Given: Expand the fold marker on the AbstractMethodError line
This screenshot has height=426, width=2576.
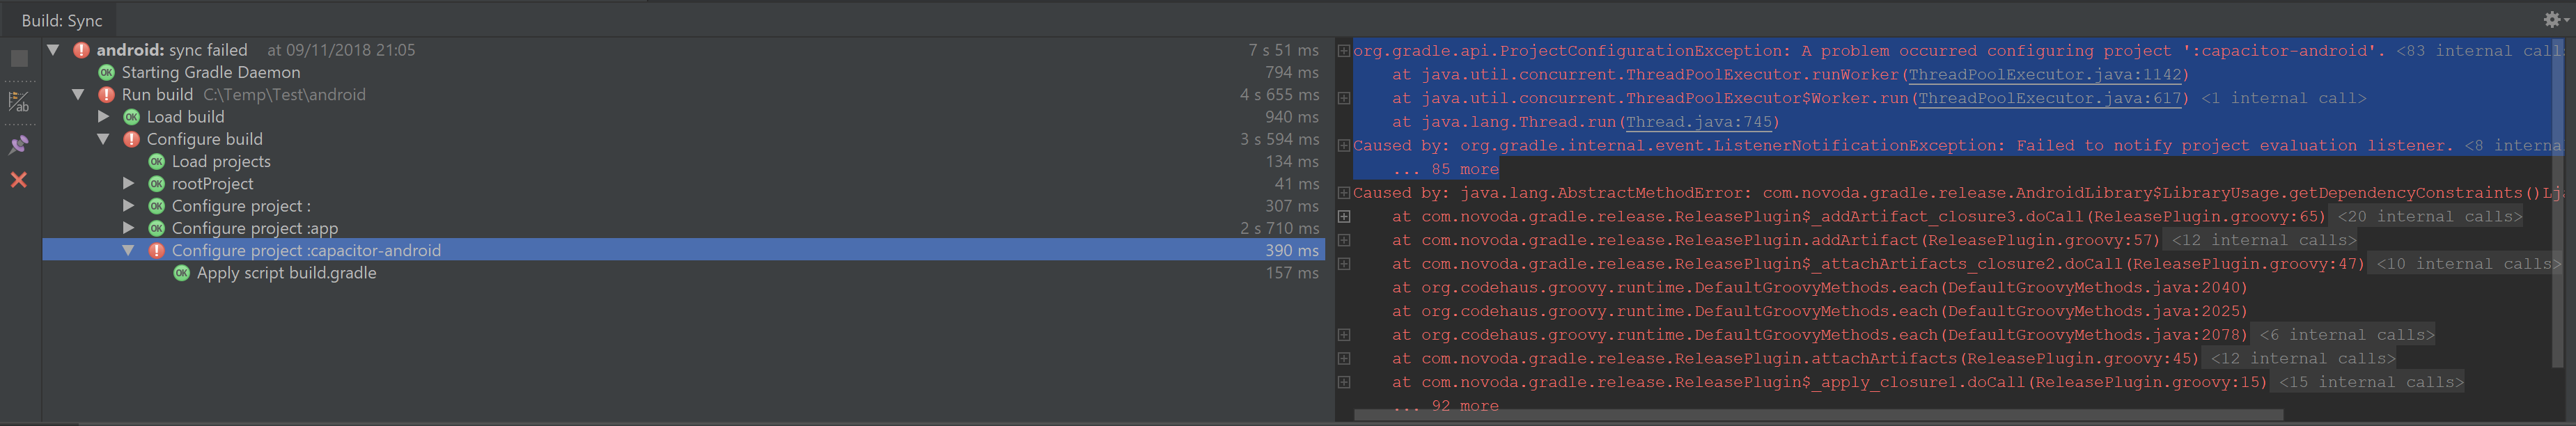Looking at the screenshot, I should [1344, 193].
